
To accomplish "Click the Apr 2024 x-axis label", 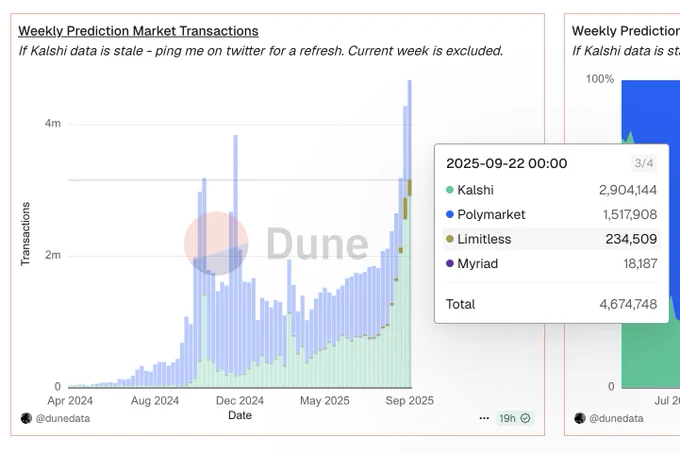I will pos(70,401).
